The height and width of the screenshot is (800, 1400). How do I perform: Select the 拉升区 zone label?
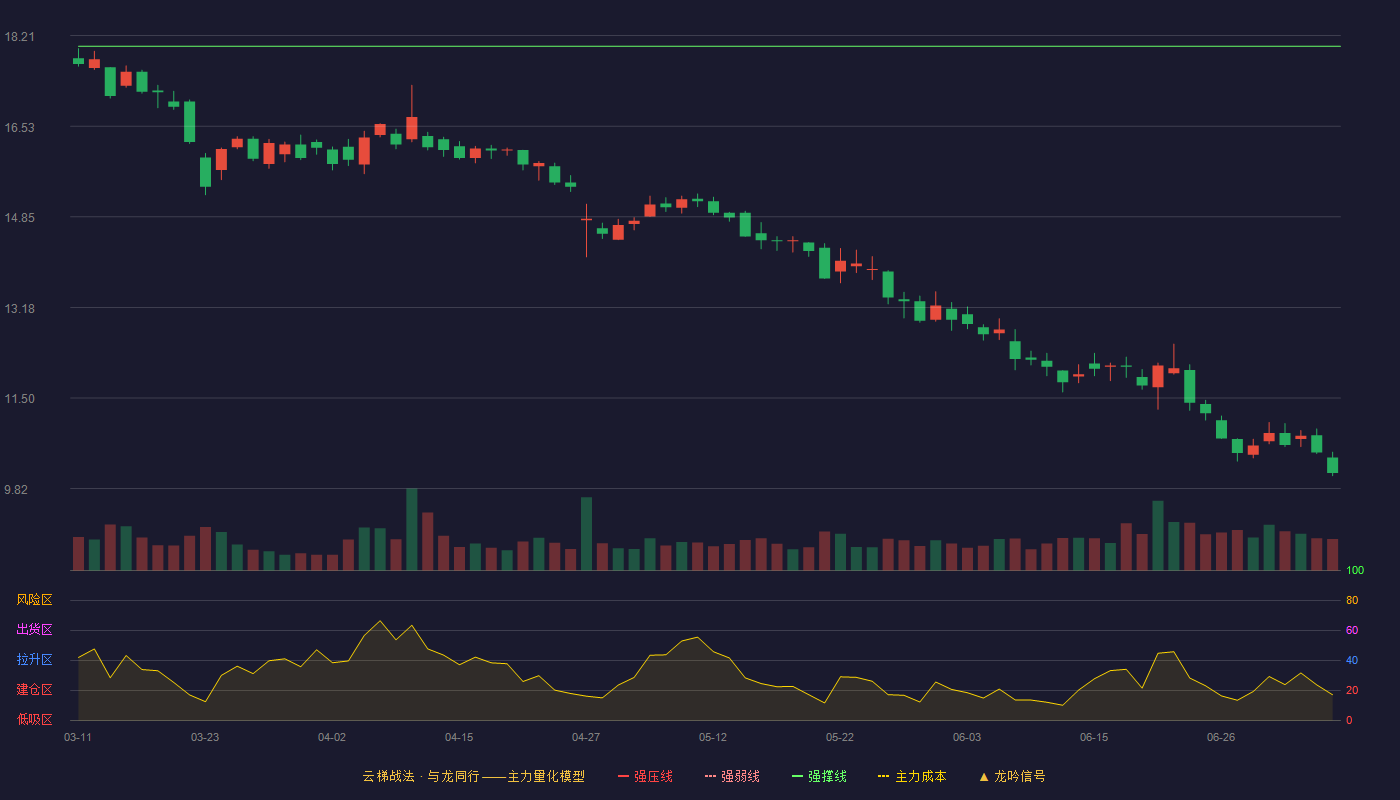(34, 660)
